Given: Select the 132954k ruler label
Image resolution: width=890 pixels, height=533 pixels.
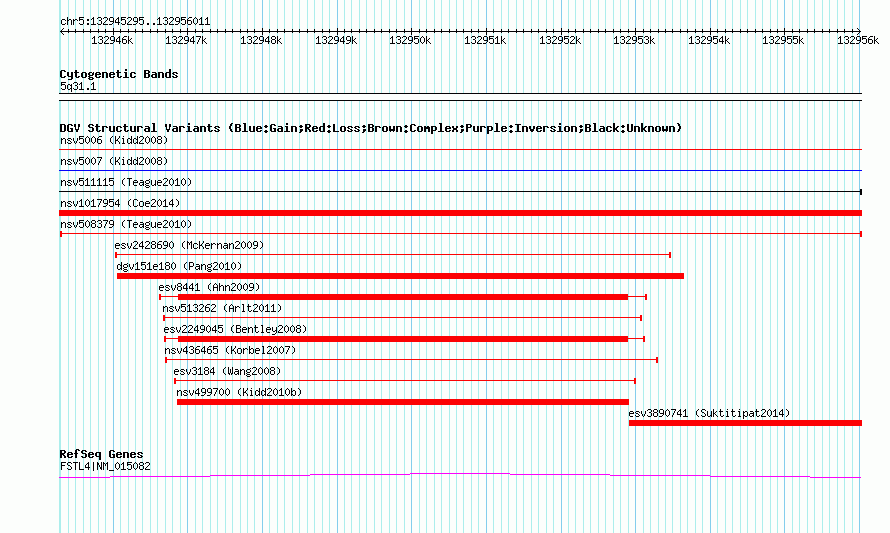Looking at the screenshot, I should point(709,40).
